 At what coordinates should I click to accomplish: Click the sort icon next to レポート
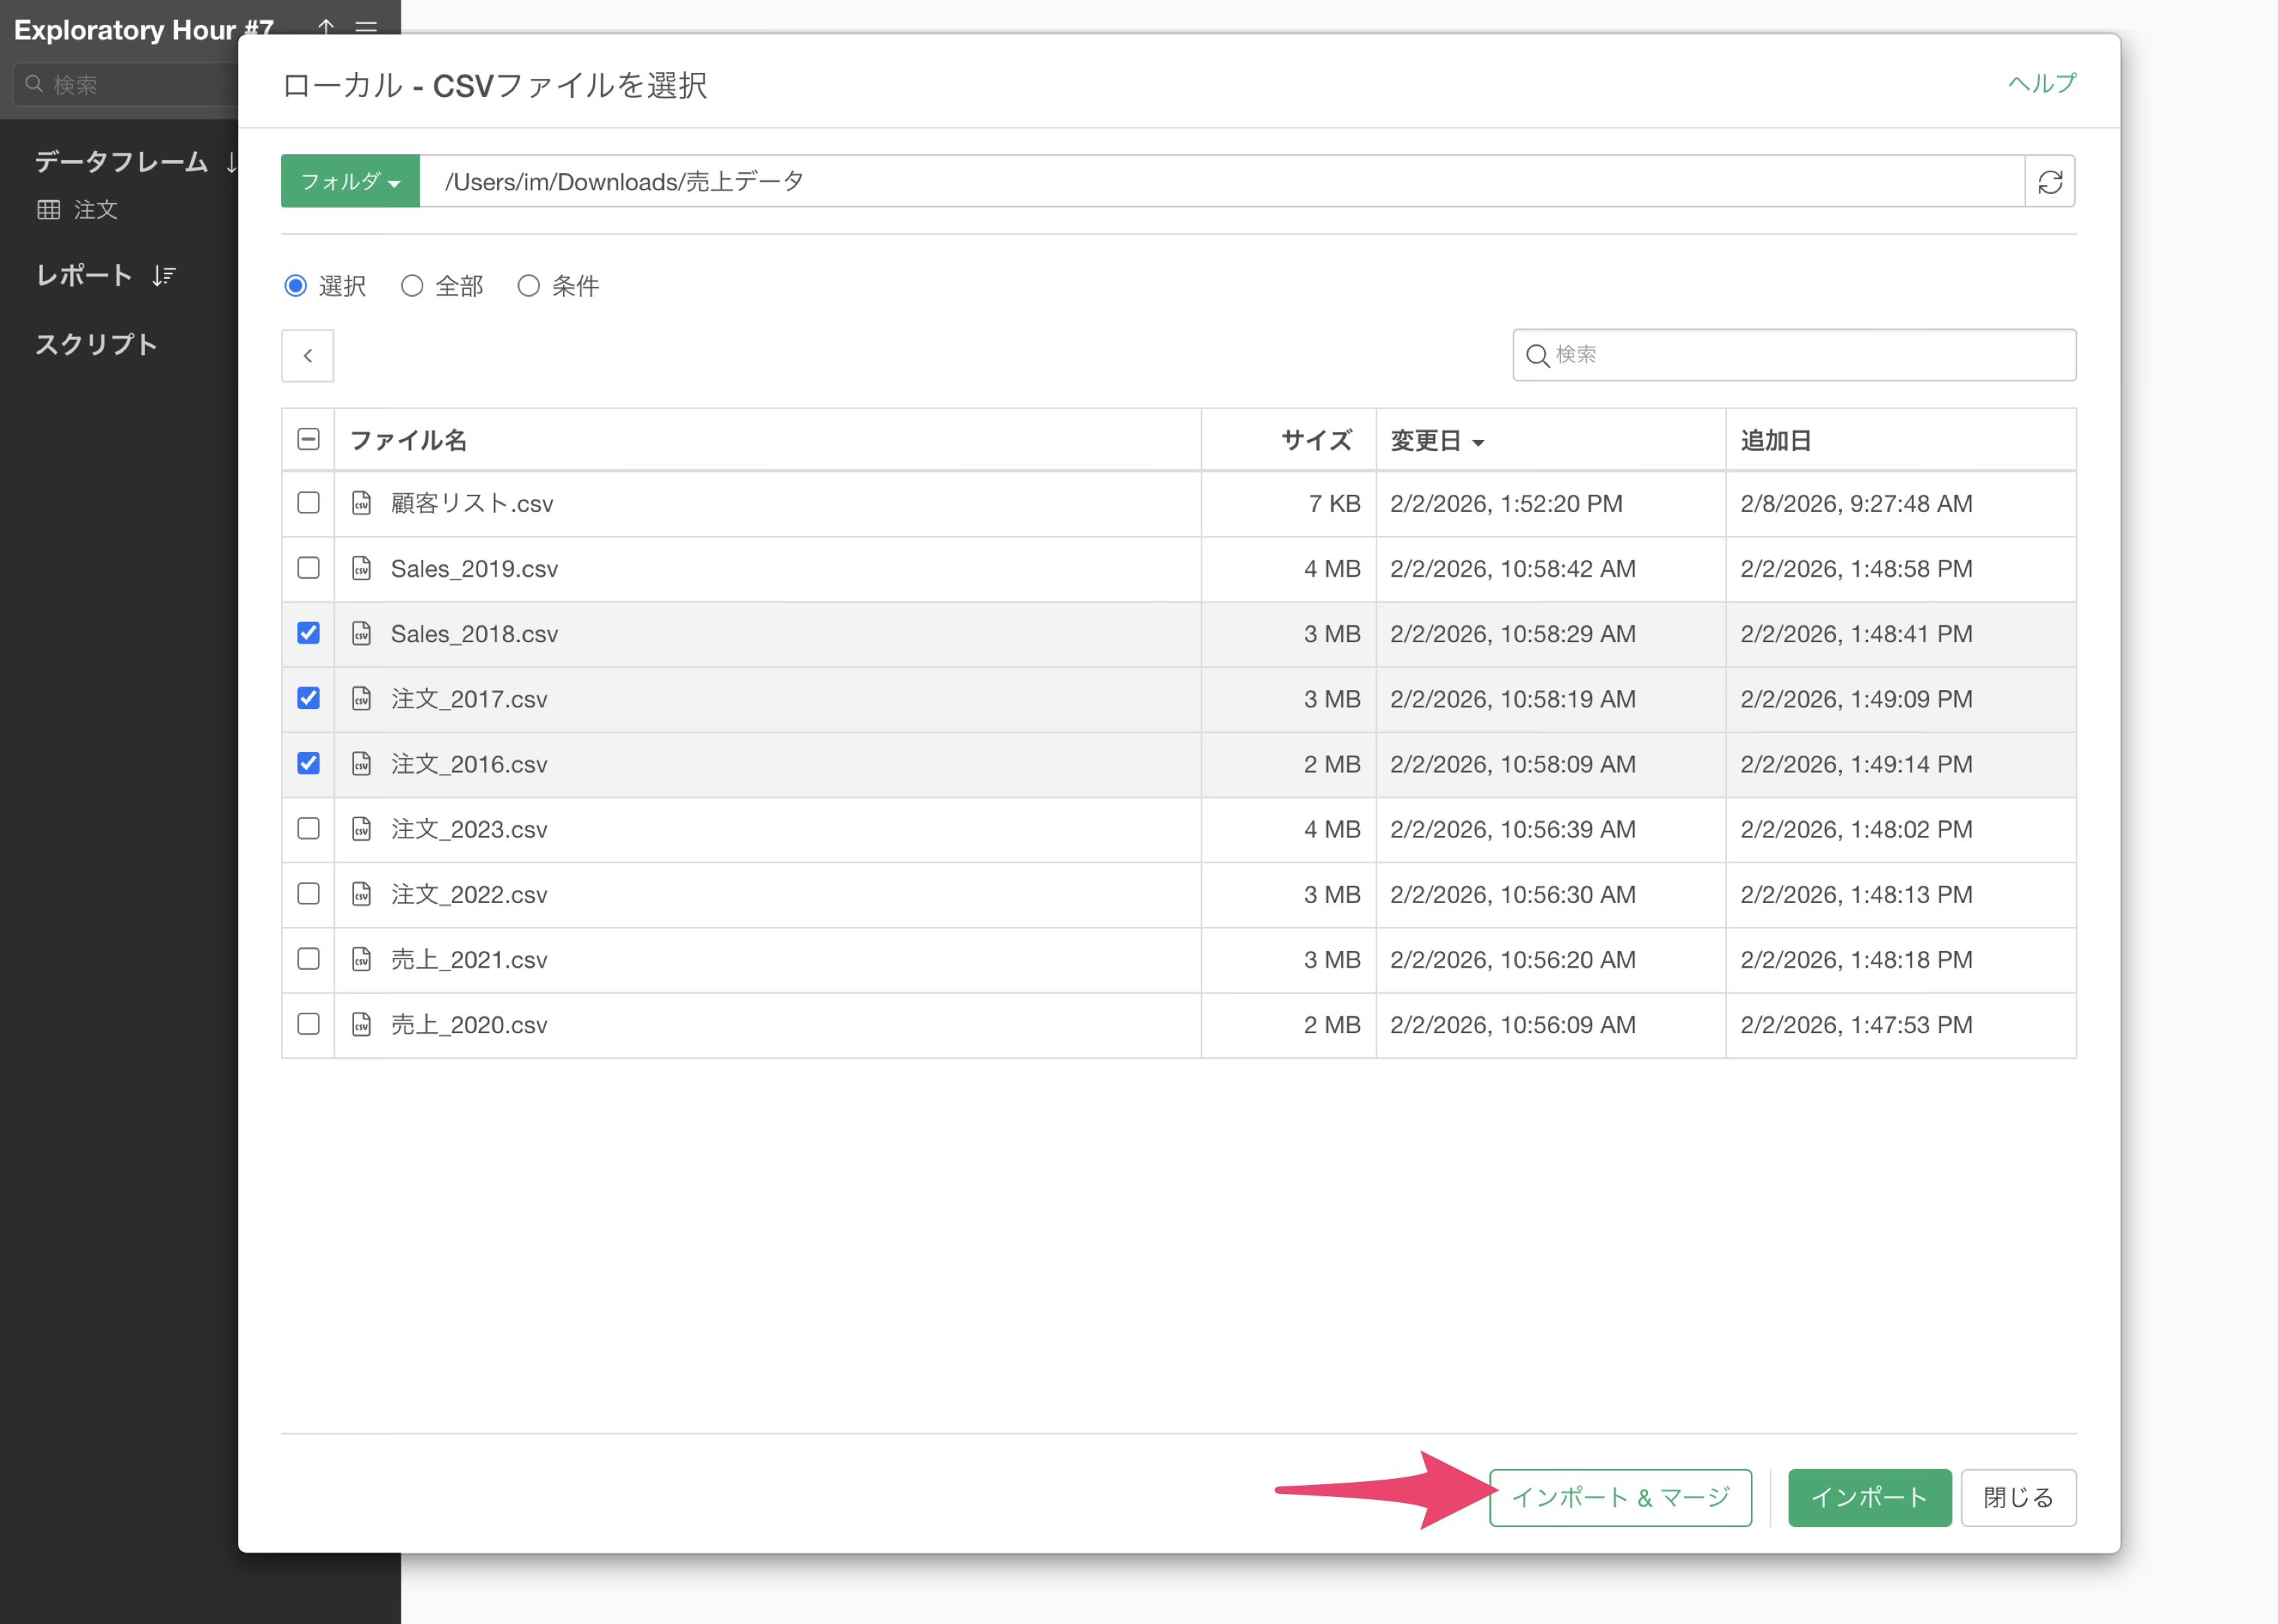[x=164, y=275]
